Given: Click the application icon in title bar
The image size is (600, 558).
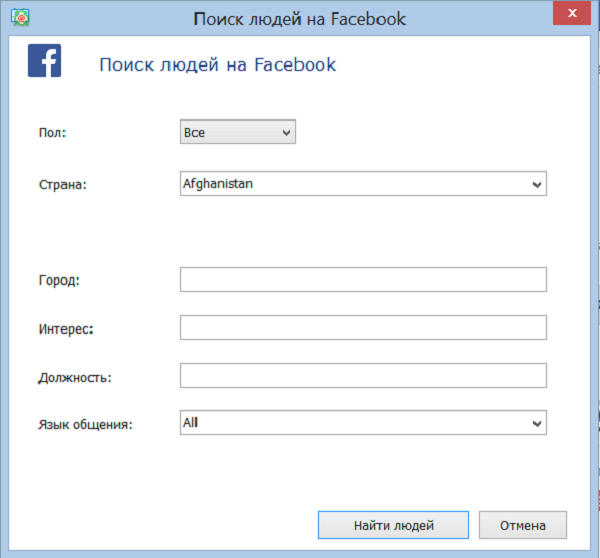Looking at the screenshot, I should coord(20,17).
